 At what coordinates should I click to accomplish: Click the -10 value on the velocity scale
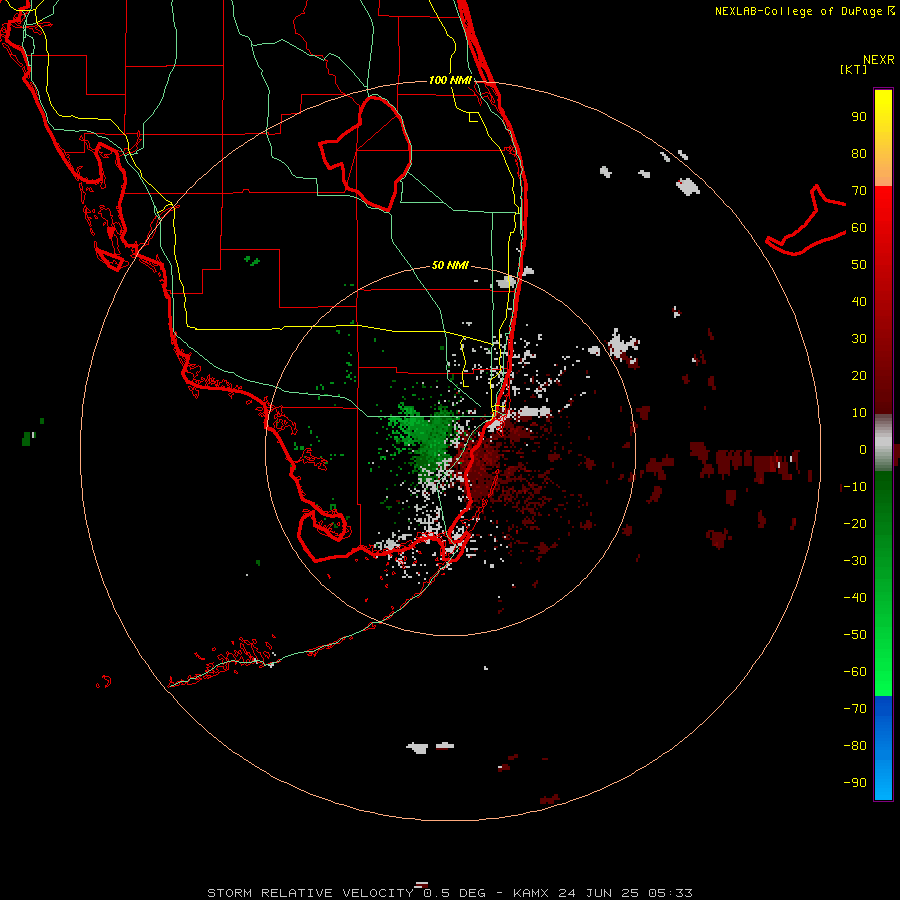(855, 487)
